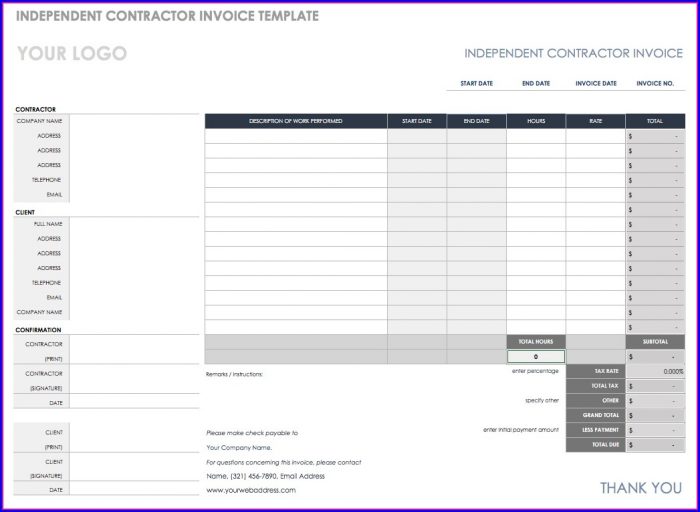Click the 'THANK YOU' text
Screen dimensions: 700x512
coord(641,488)
